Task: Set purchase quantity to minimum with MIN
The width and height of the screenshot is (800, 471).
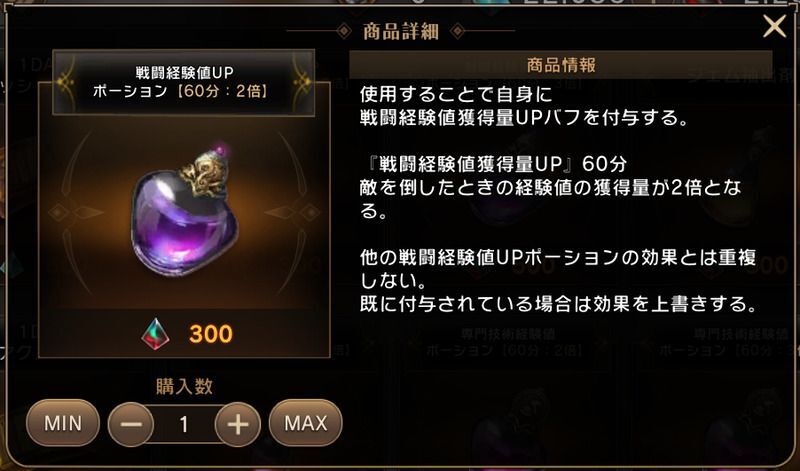Action: click(x=63, y=423)
